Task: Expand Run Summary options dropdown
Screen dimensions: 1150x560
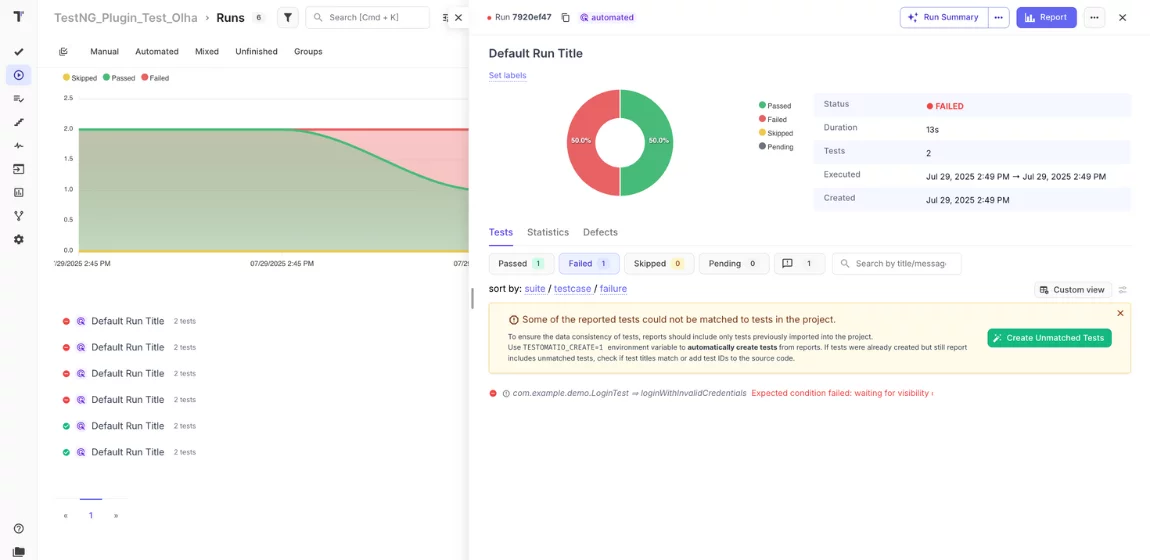Action: coord(998,18)
